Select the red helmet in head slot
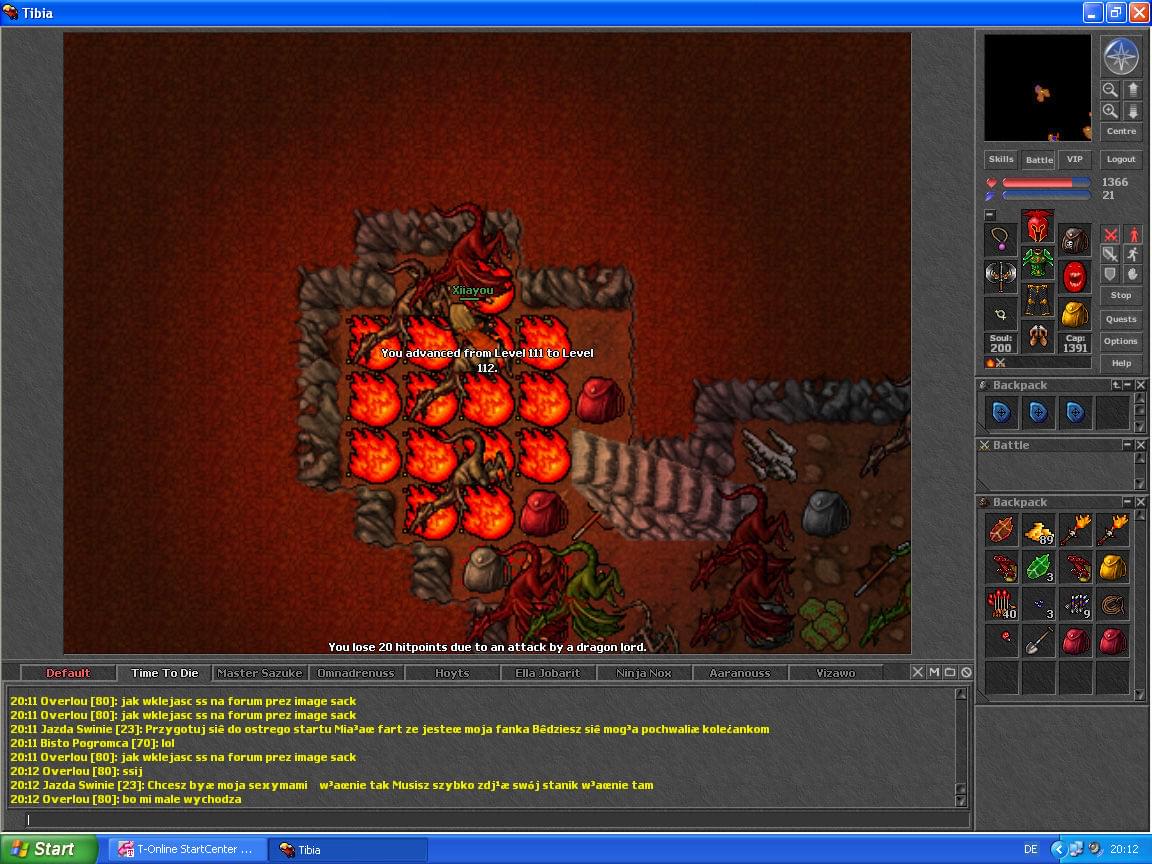Viewport: 1152px width, 864px height. click(x=1037, y=226)
